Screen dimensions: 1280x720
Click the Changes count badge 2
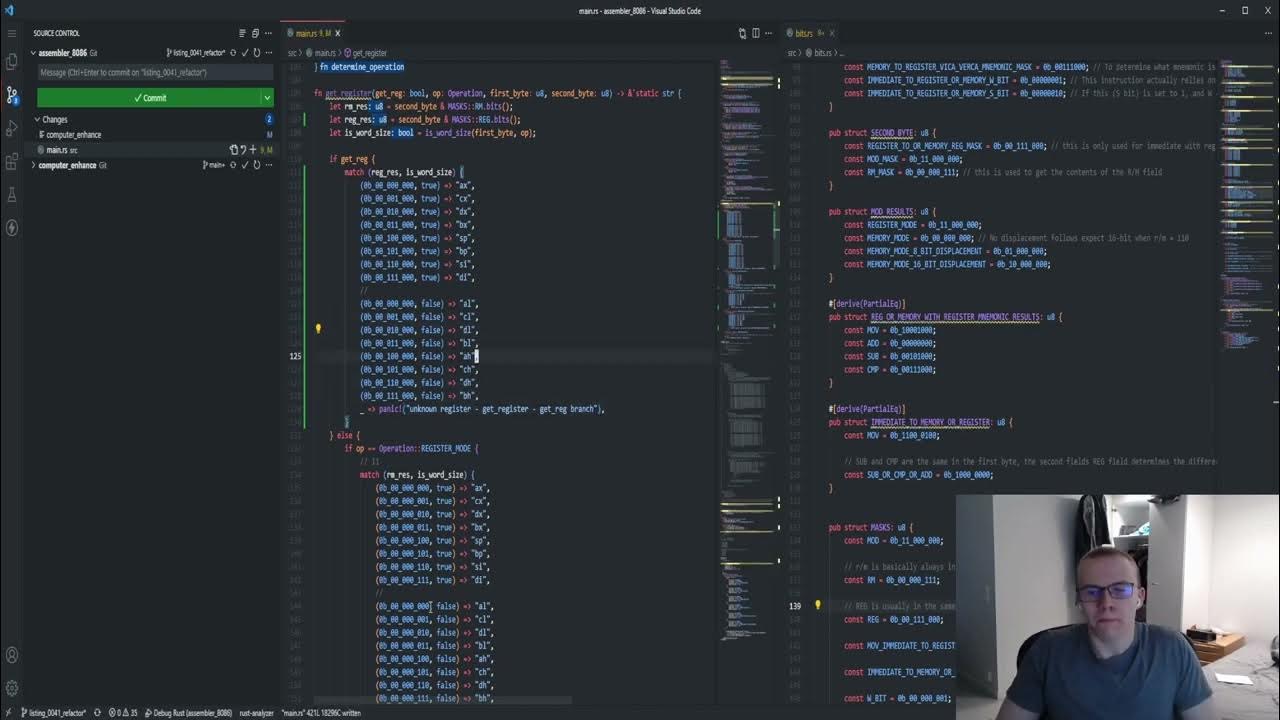tap(268, 120)
